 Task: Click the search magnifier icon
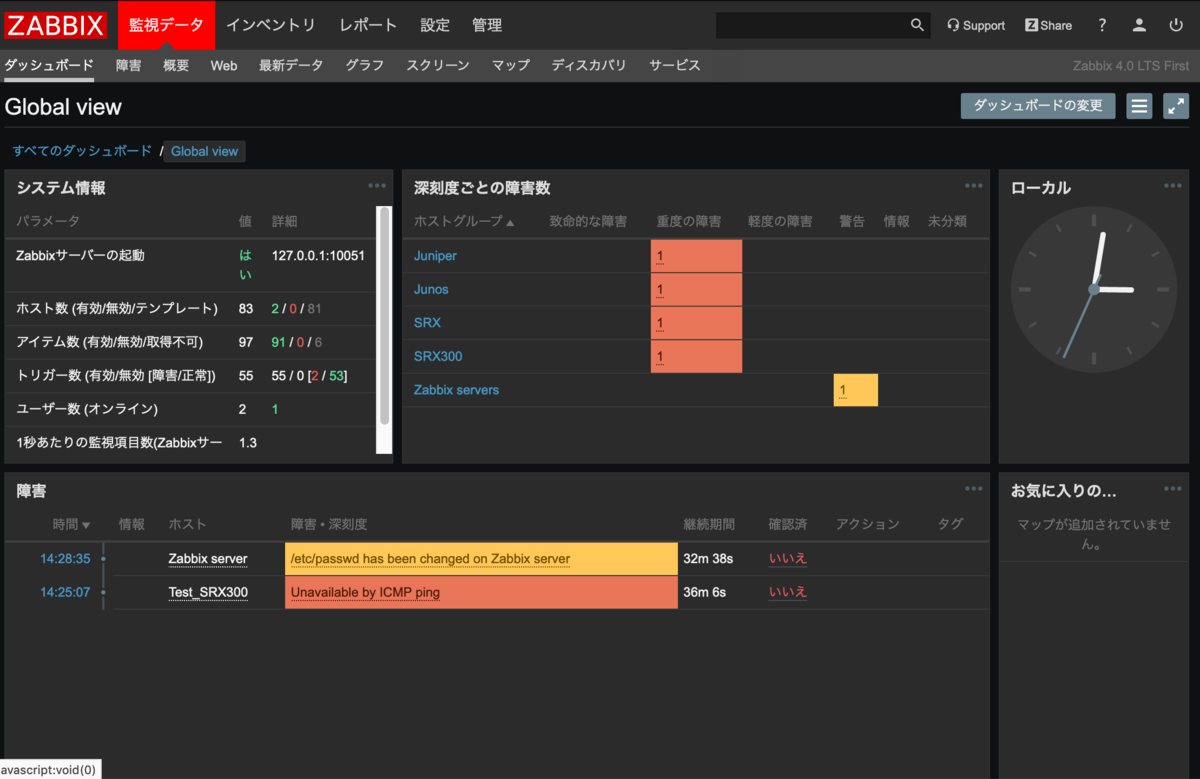[917, 25]
